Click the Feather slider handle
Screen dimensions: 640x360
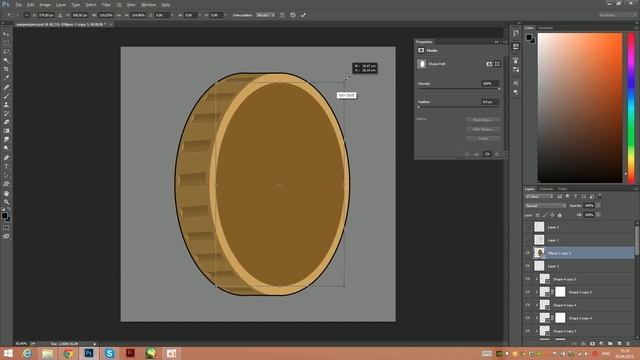point(418,107)
